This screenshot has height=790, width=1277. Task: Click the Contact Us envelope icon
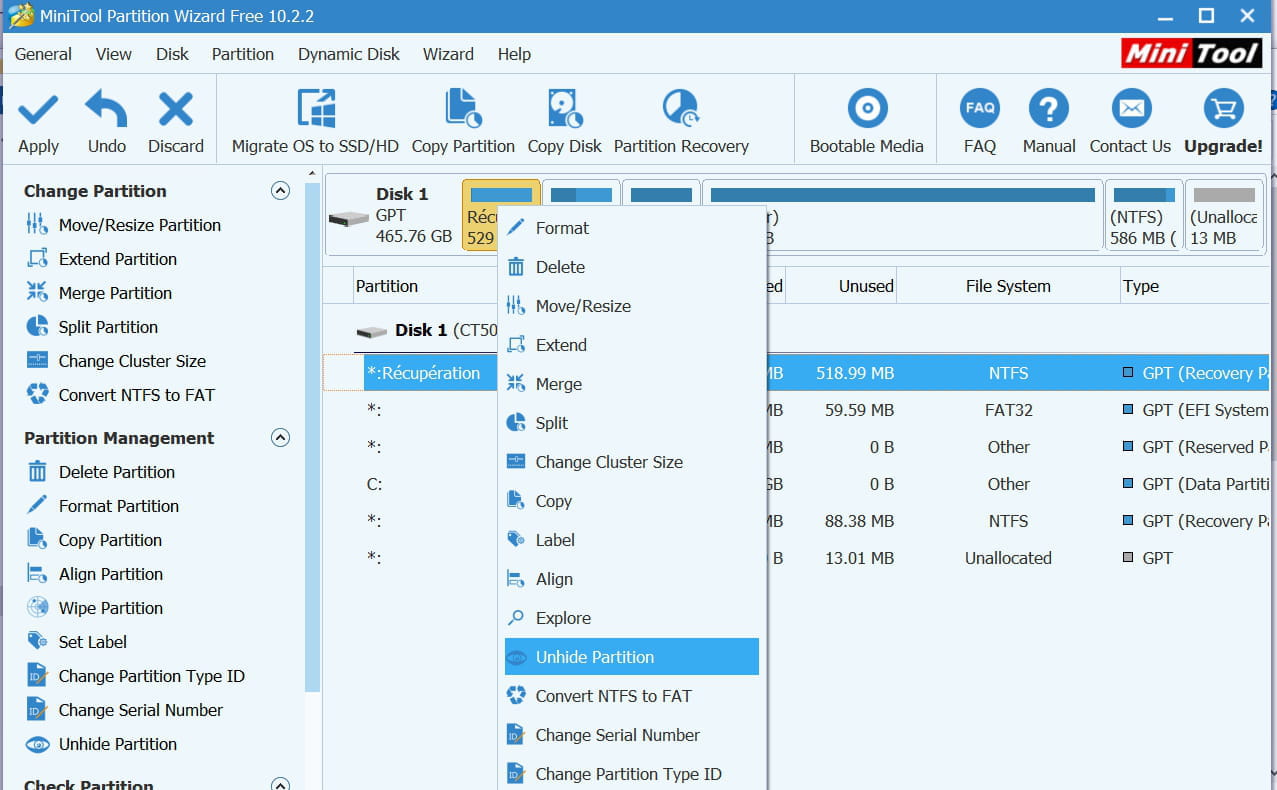point(1131,109)
